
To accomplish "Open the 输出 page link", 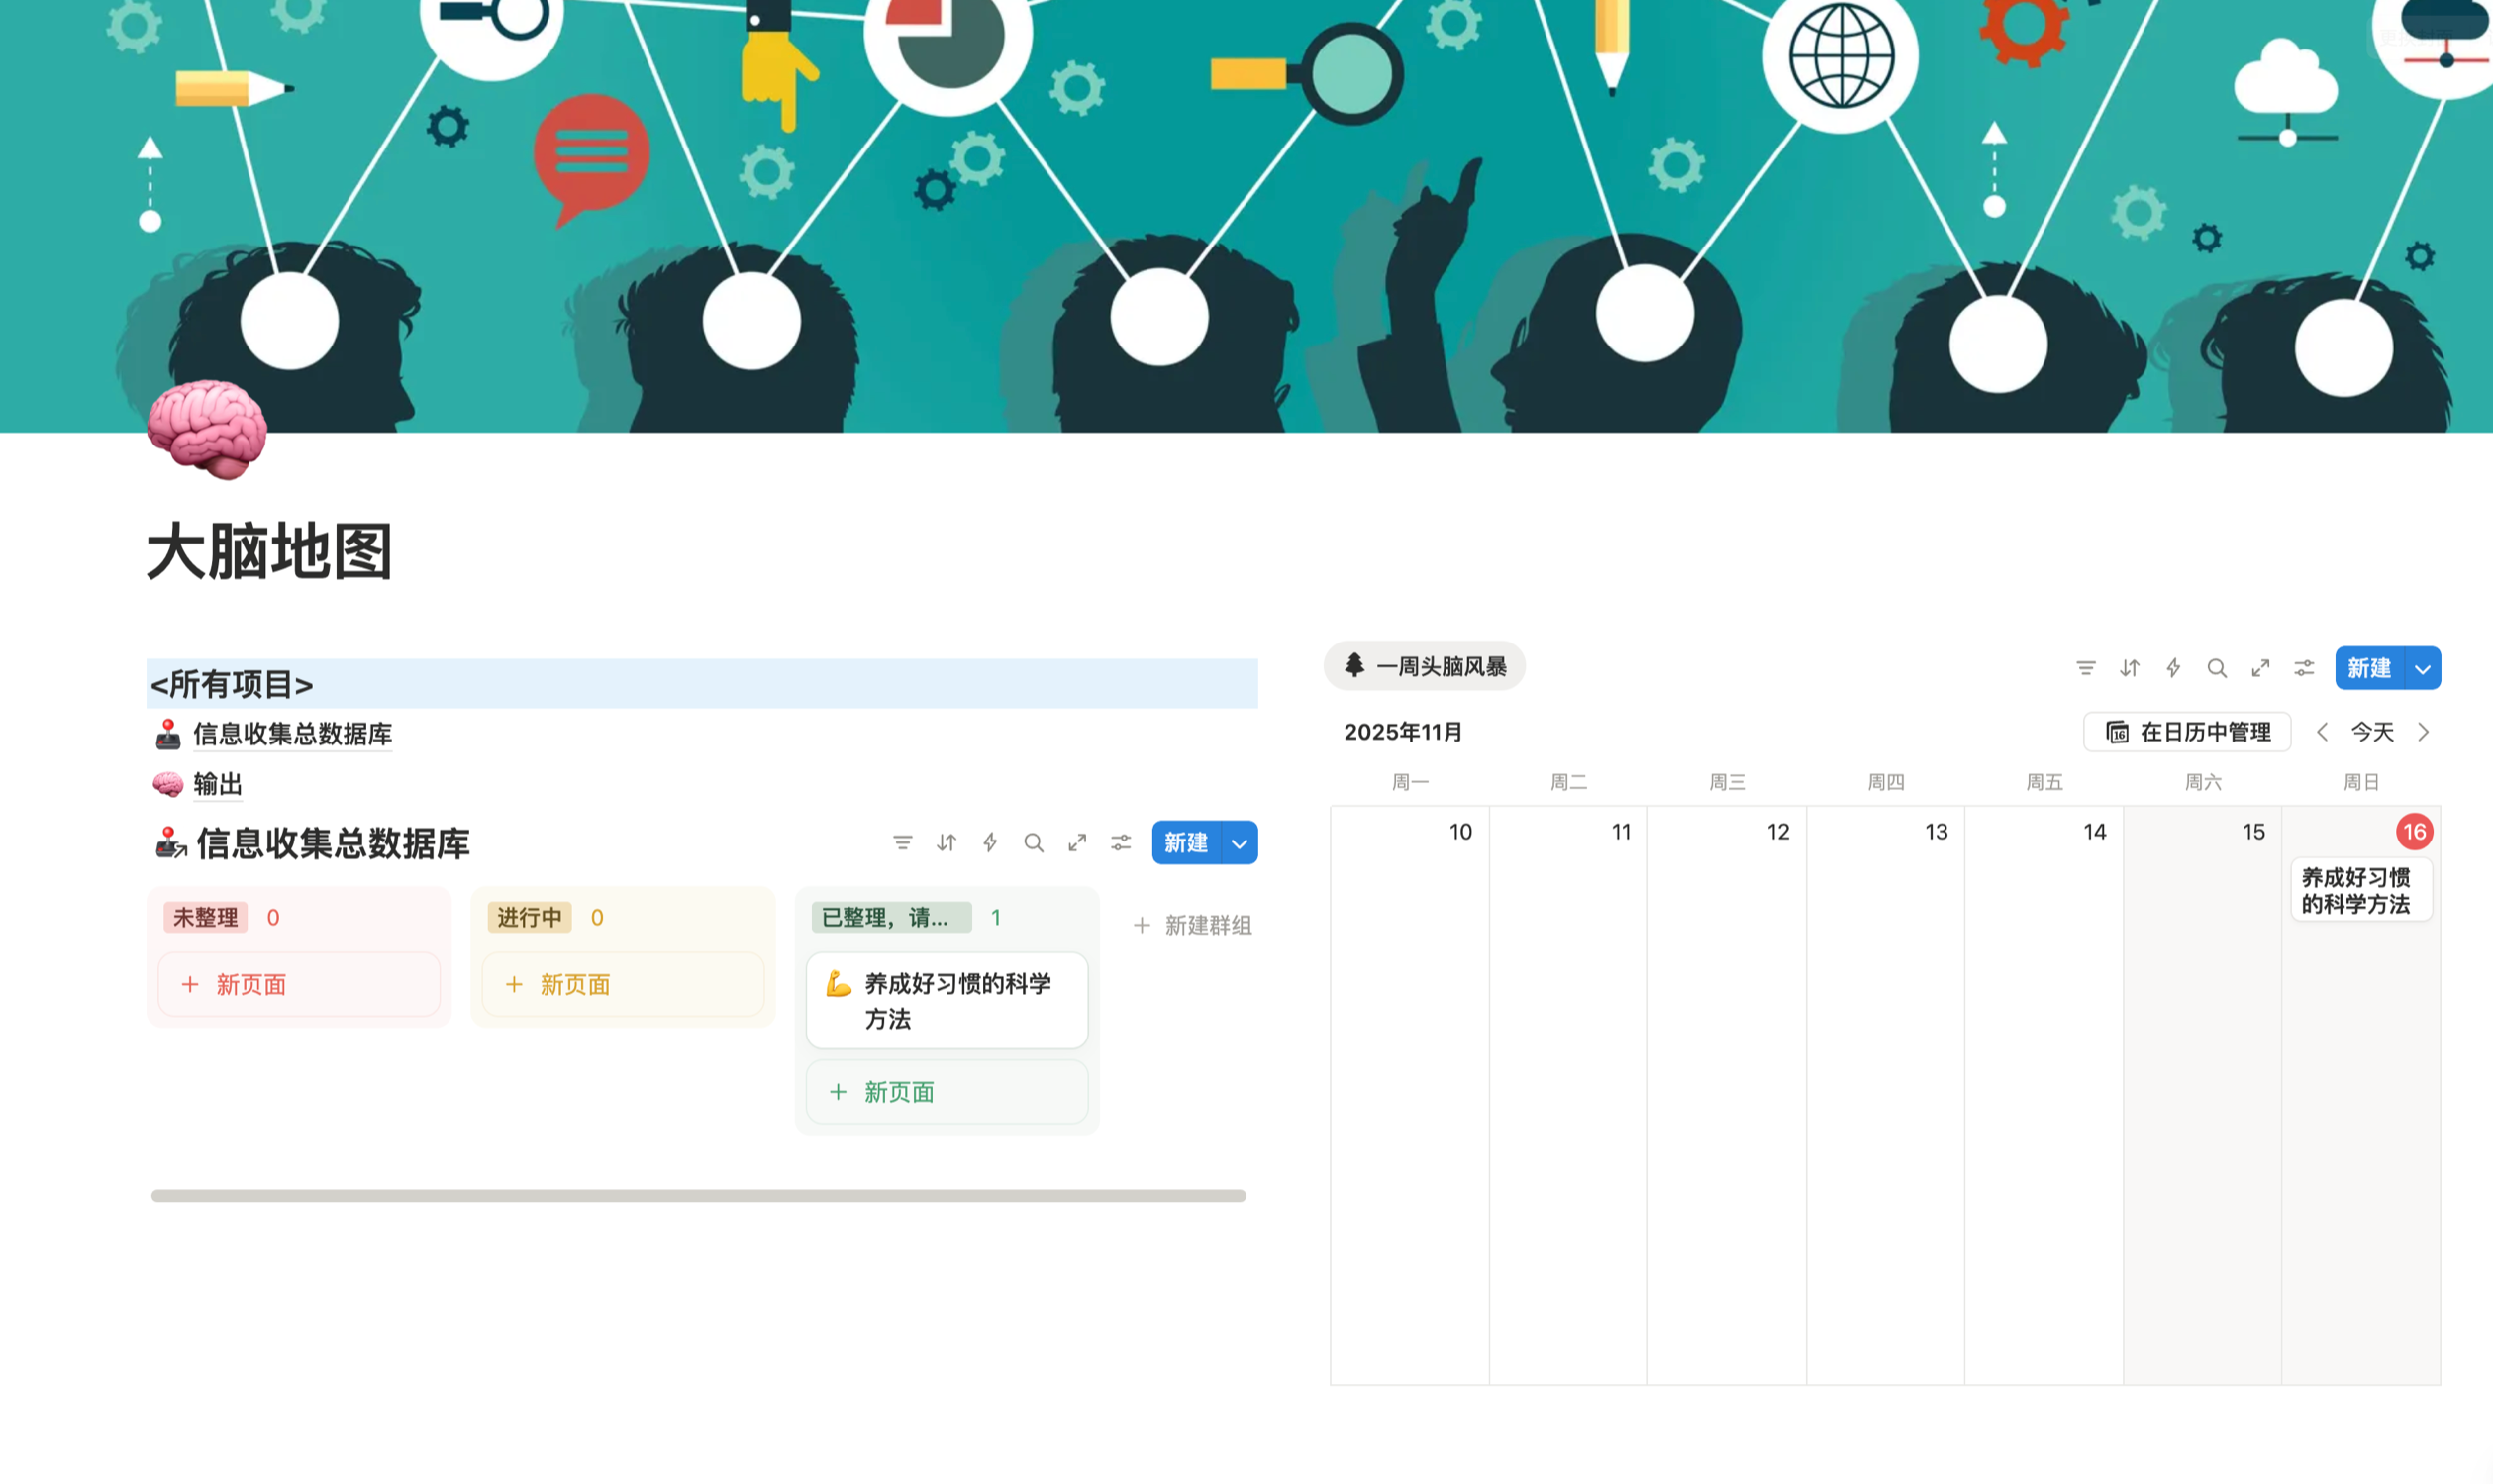I will [217, 784].
